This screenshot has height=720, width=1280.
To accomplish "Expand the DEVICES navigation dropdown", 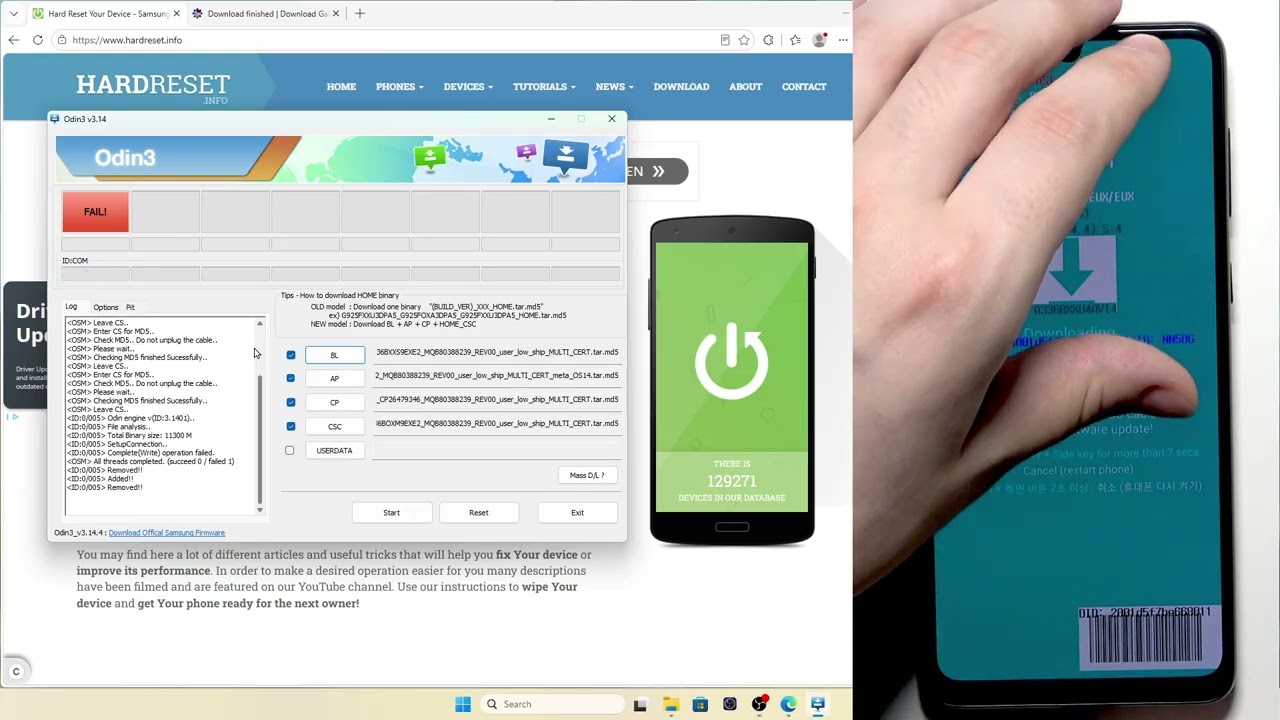I will click(468, 87).
